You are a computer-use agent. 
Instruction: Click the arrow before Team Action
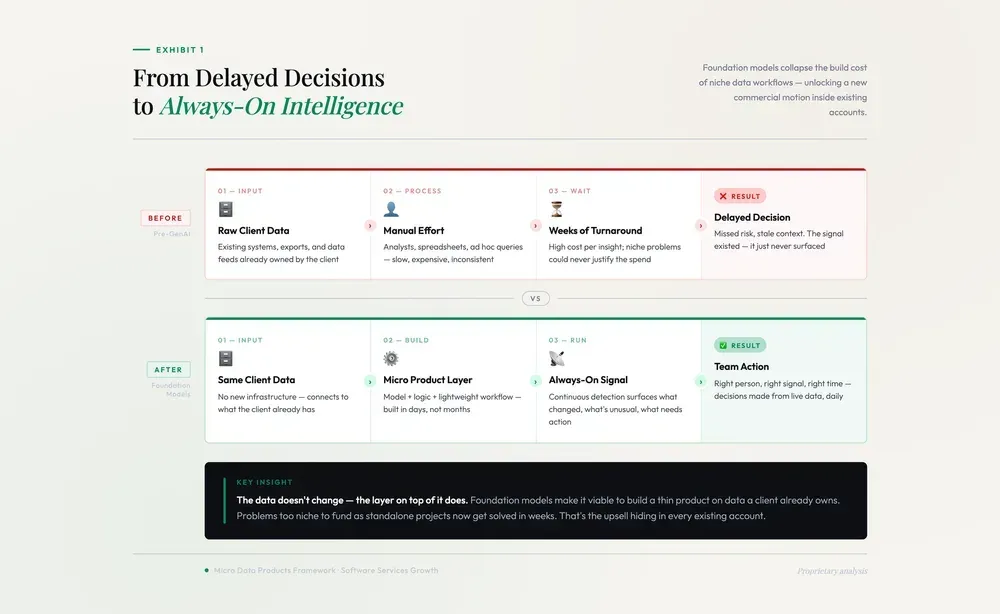pyautogui.click(x=701, y=381)
